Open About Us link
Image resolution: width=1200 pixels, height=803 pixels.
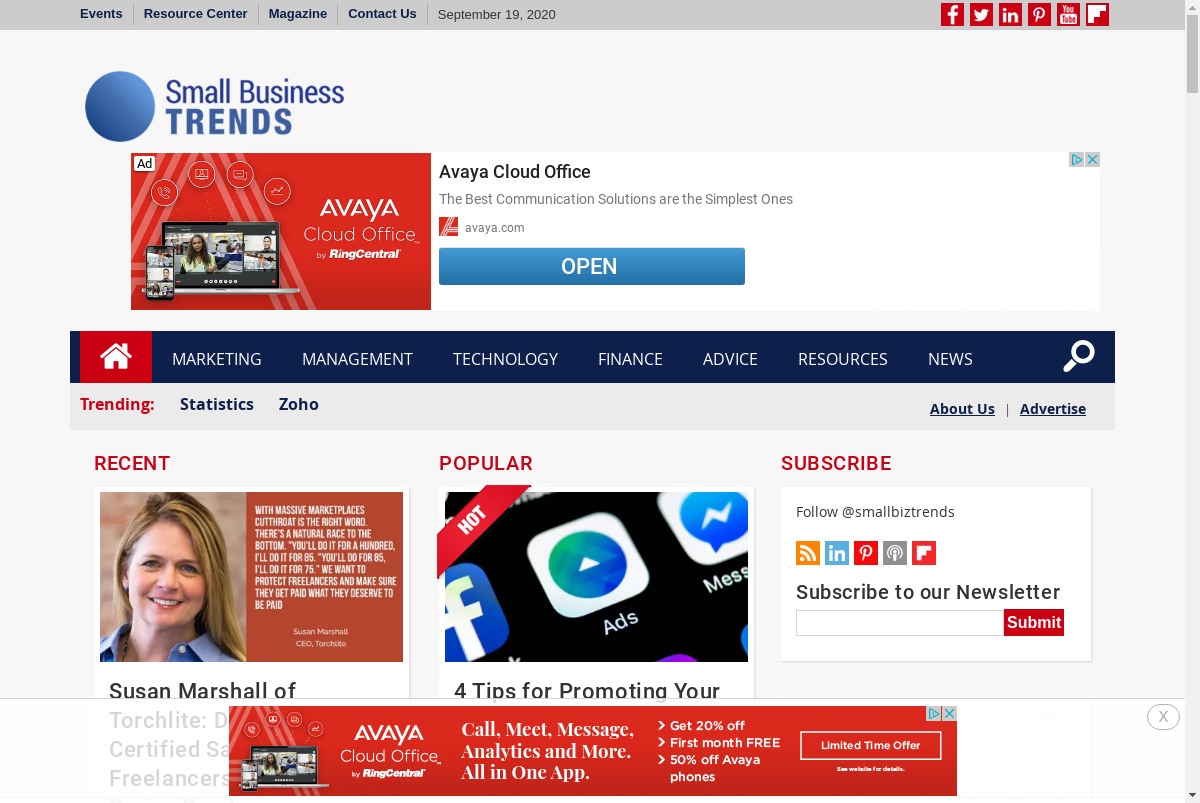pos(962,409)
